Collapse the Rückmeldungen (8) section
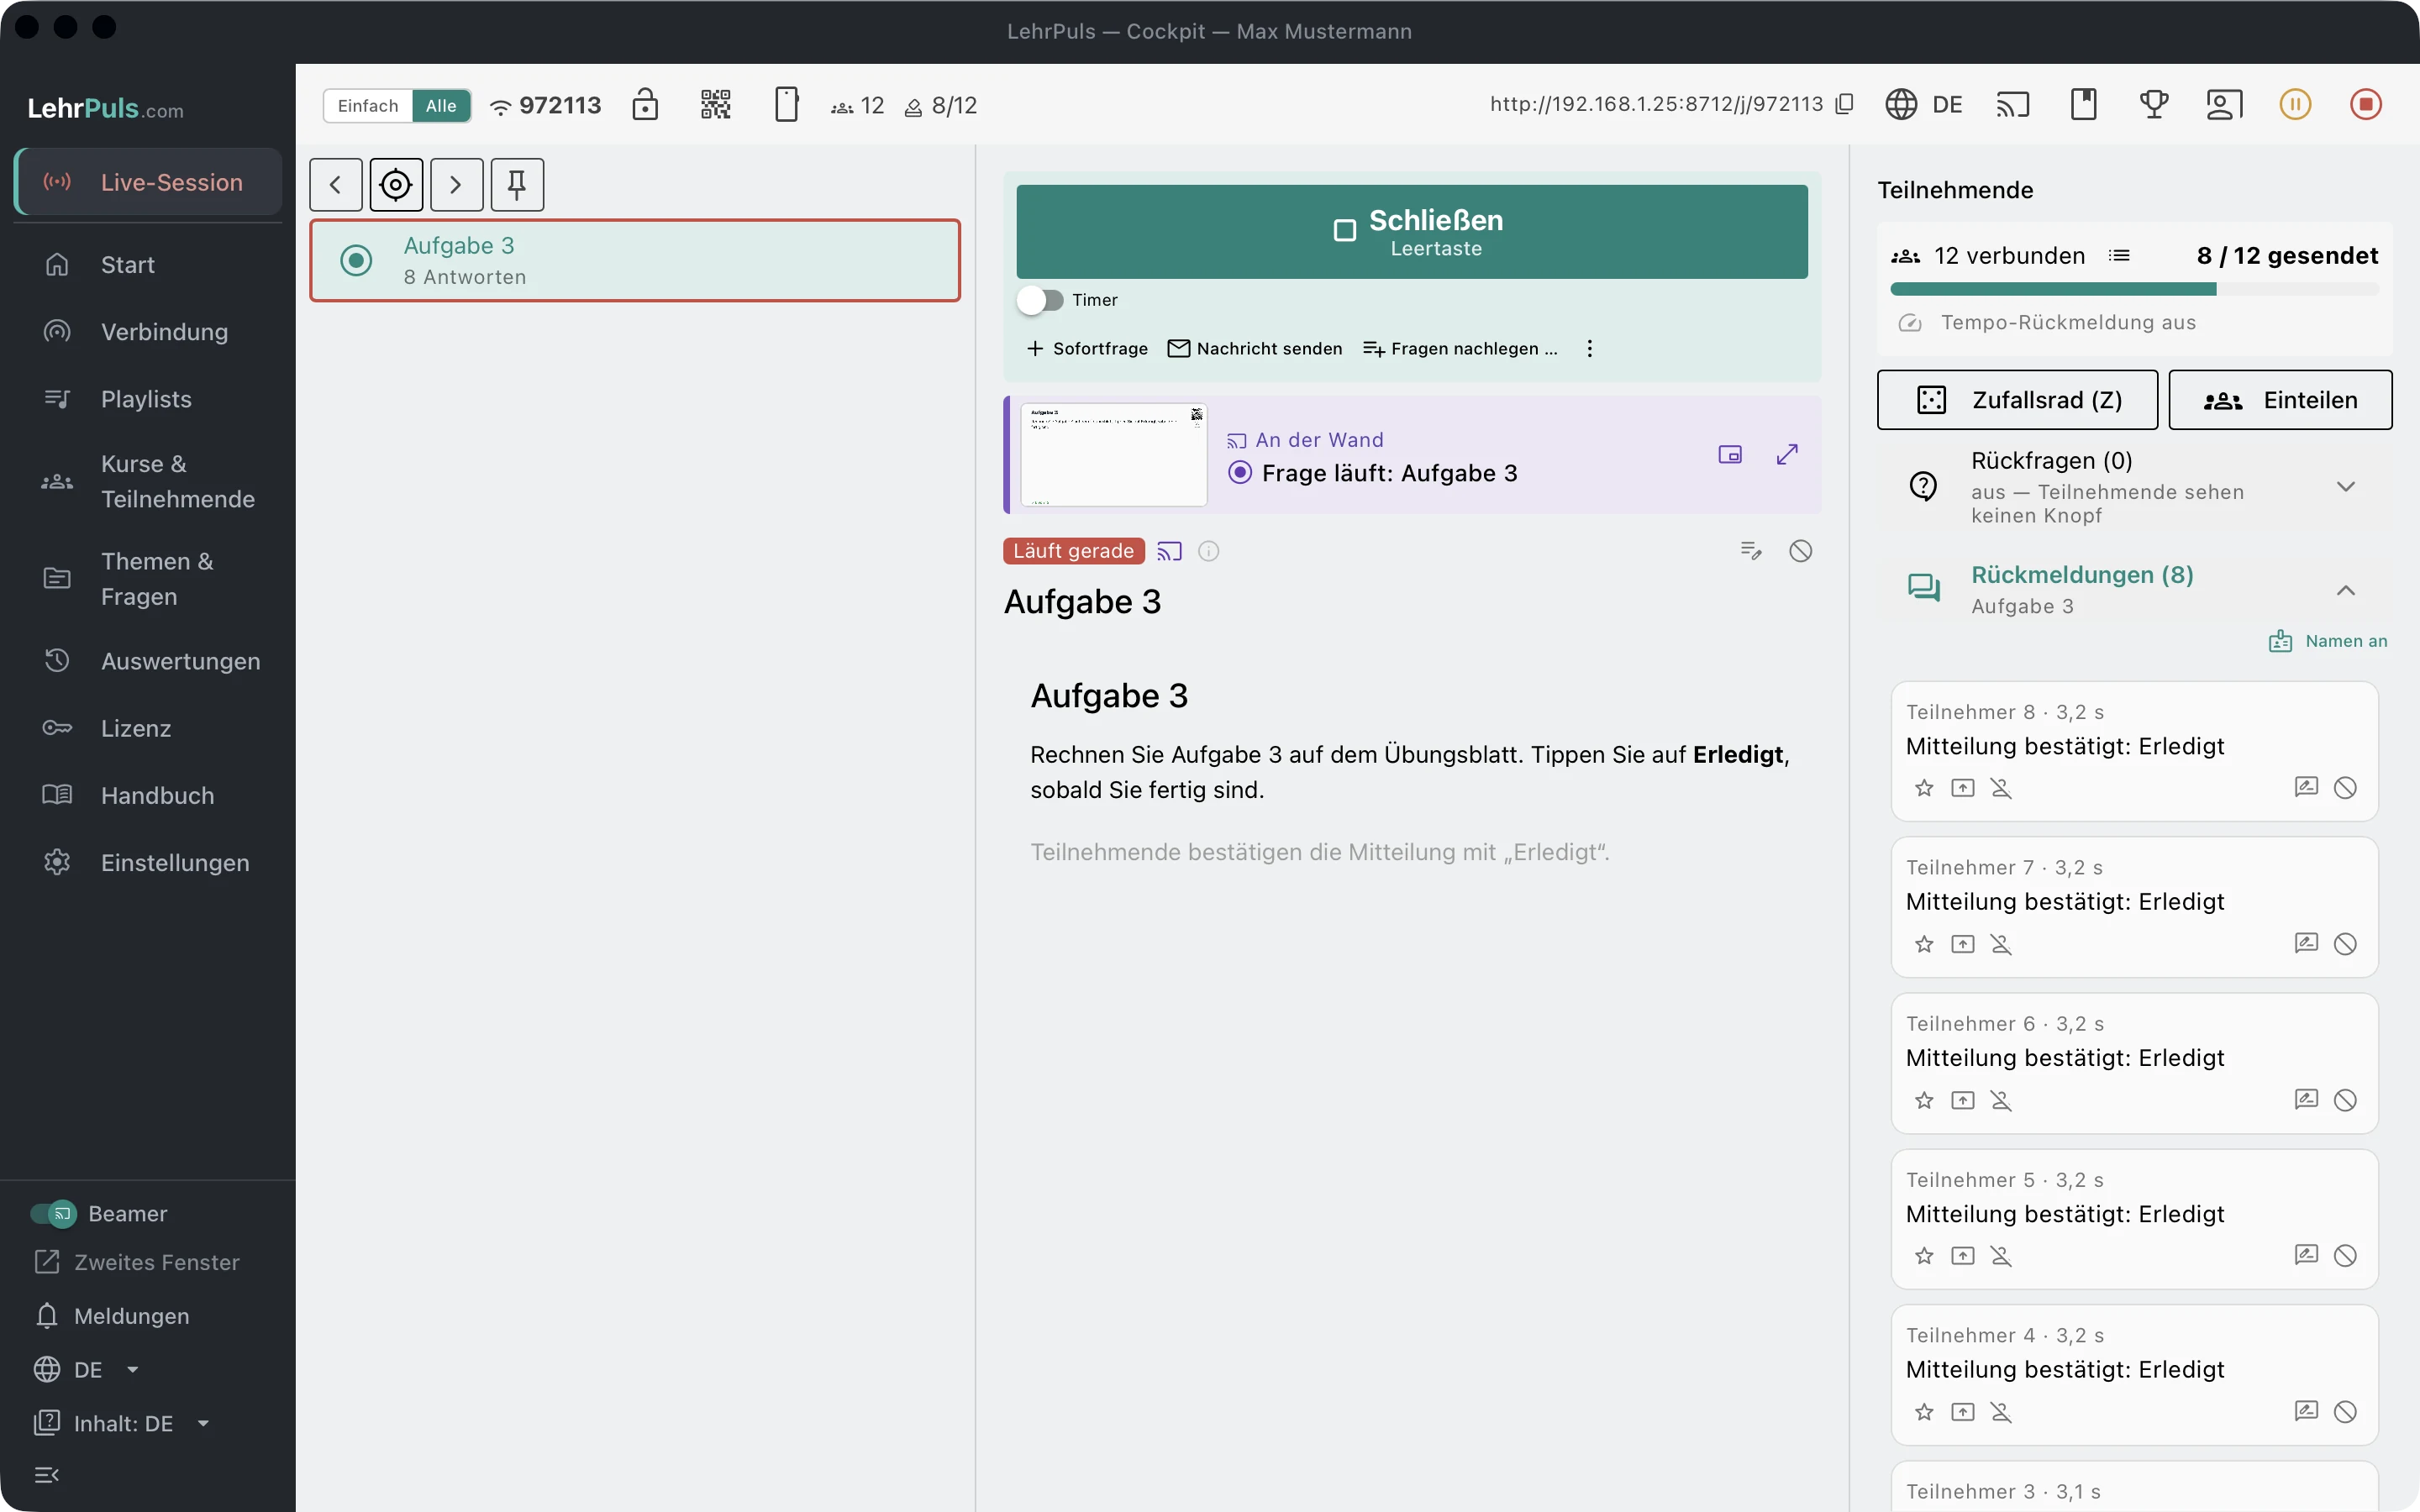2420x1512 pixels. tap(2135, 590)
